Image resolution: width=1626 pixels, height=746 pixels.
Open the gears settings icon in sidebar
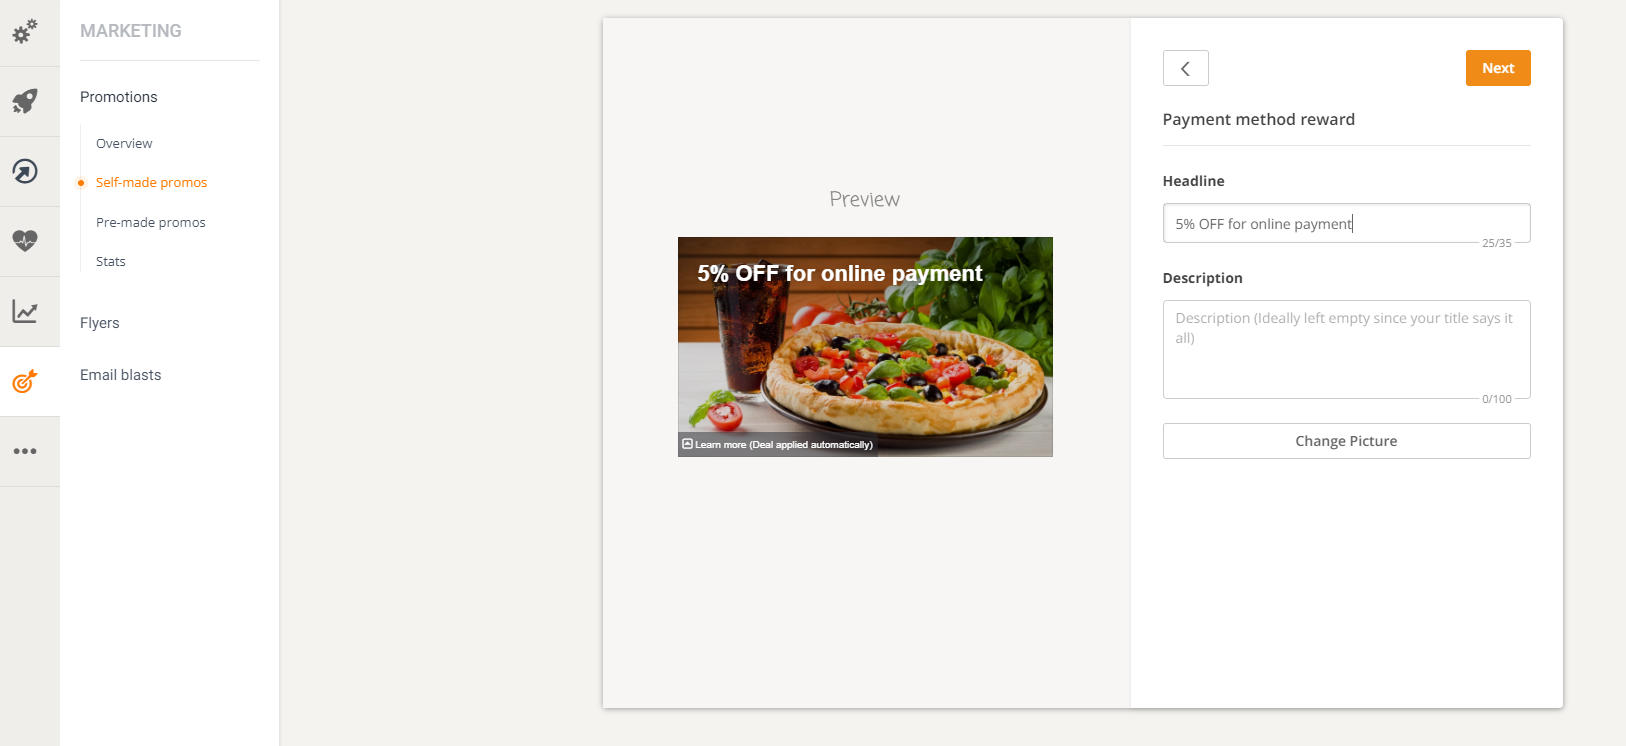[25, 32]
